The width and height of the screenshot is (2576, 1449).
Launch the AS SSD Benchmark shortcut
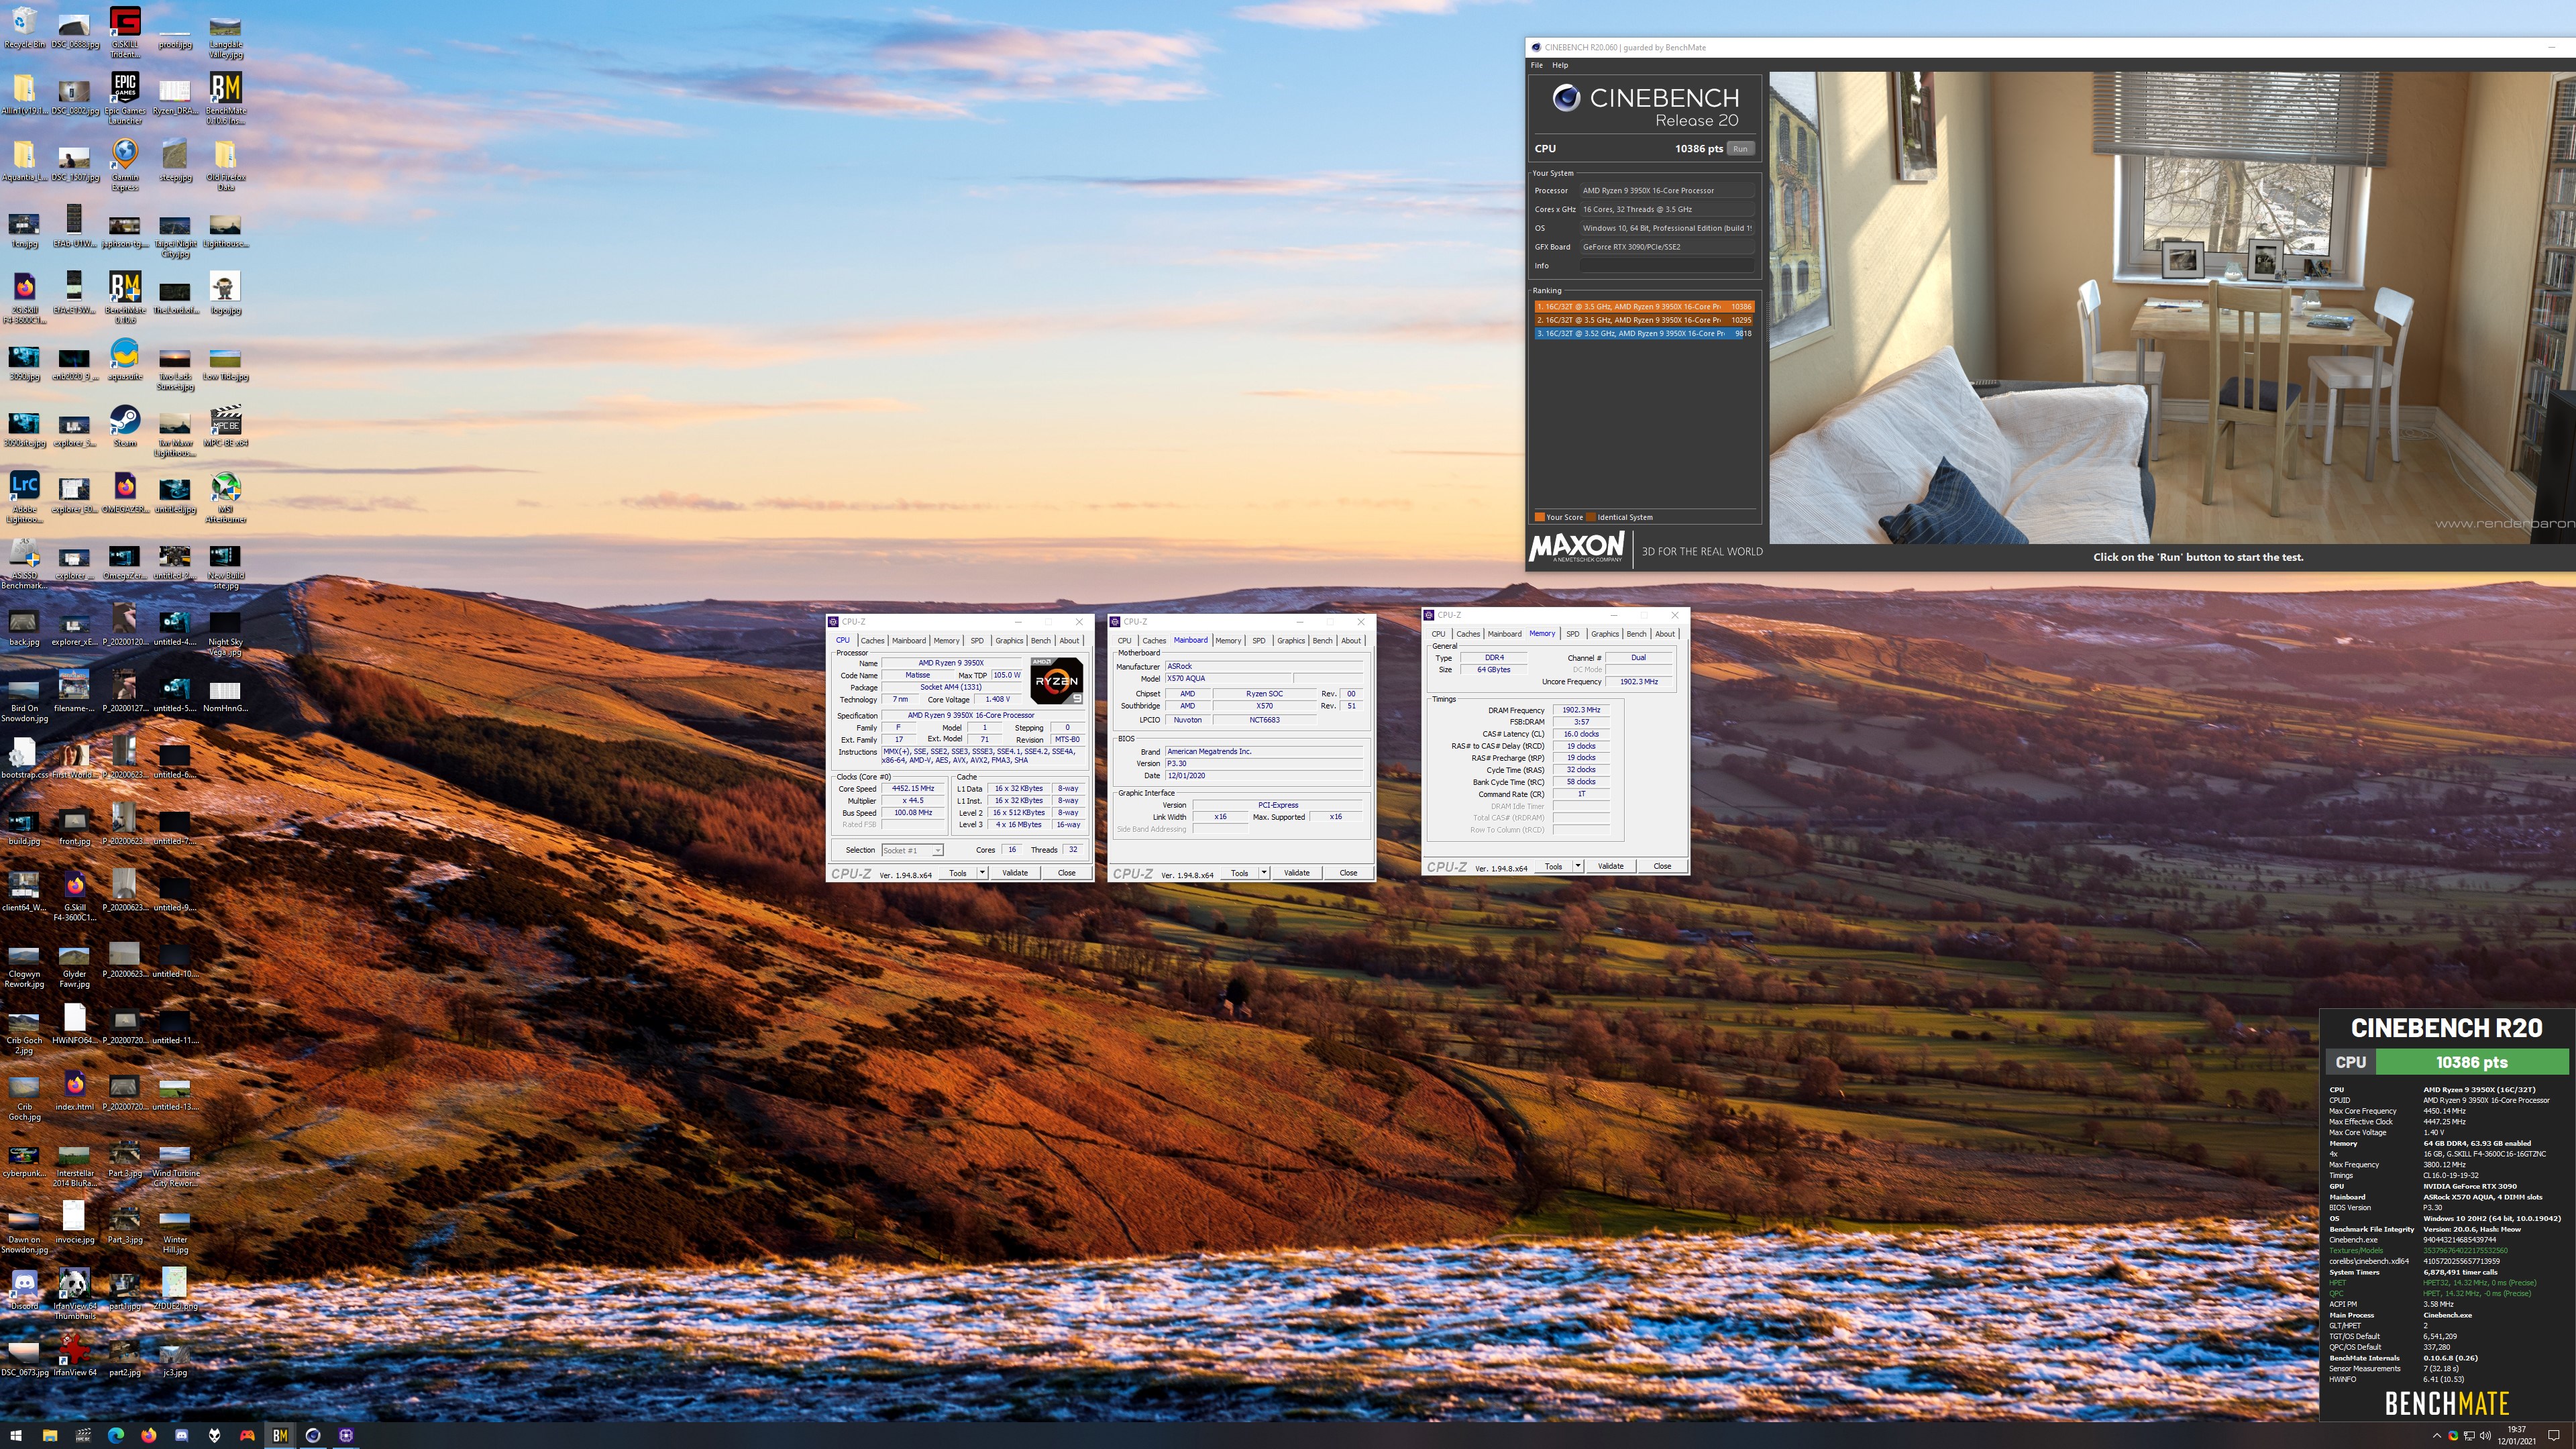point(24,563)
